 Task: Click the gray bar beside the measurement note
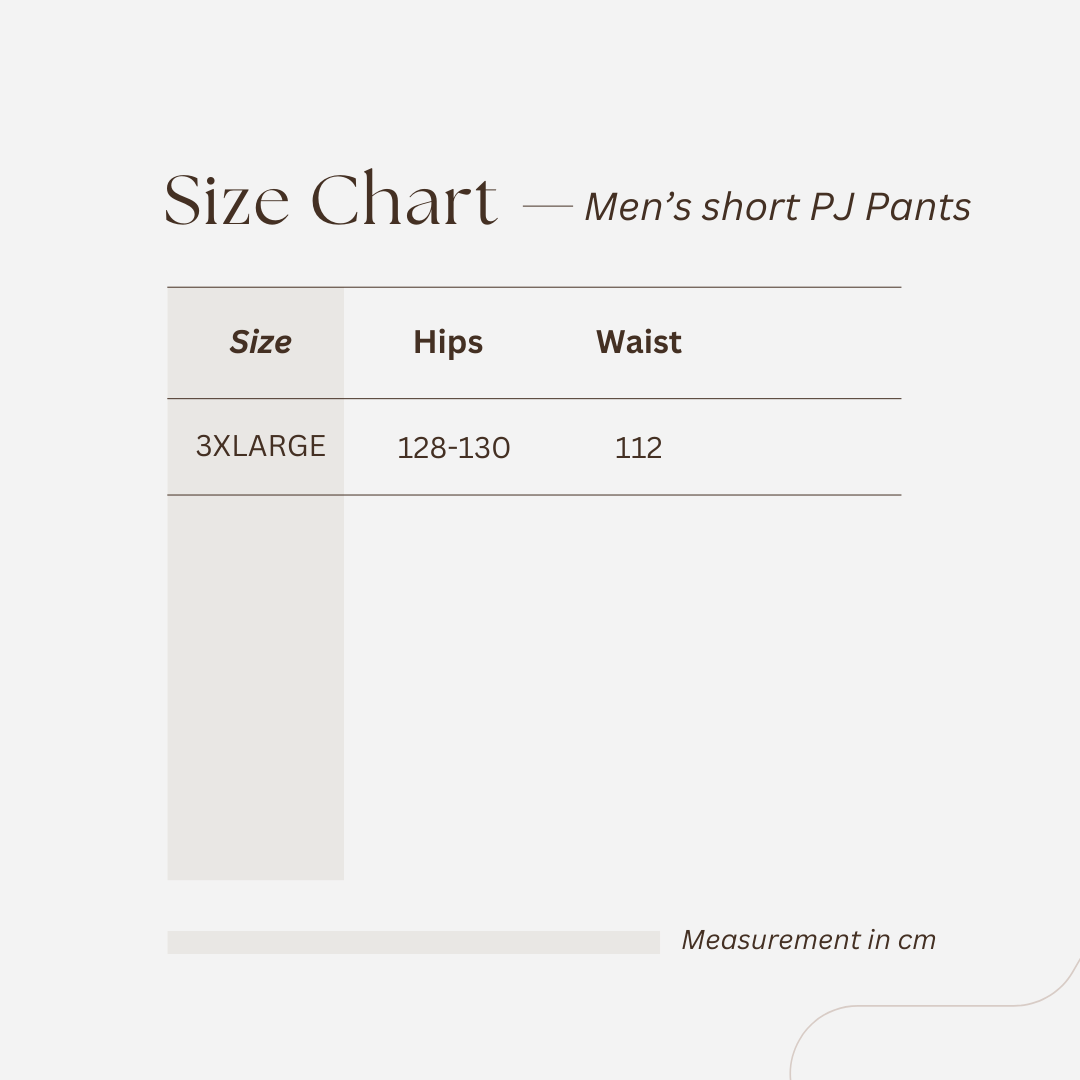click(413, 942)
